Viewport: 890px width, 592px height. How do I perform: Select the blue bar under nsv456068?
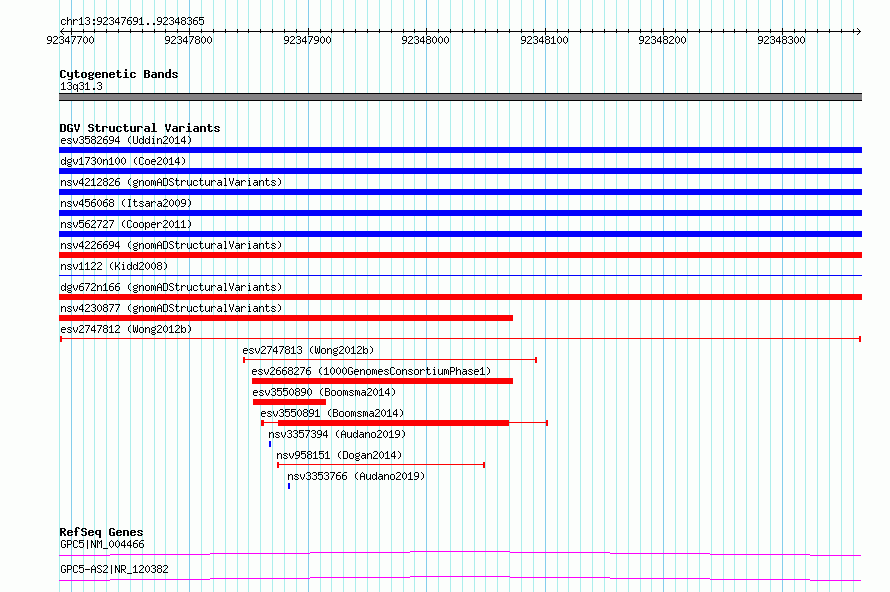460,213
